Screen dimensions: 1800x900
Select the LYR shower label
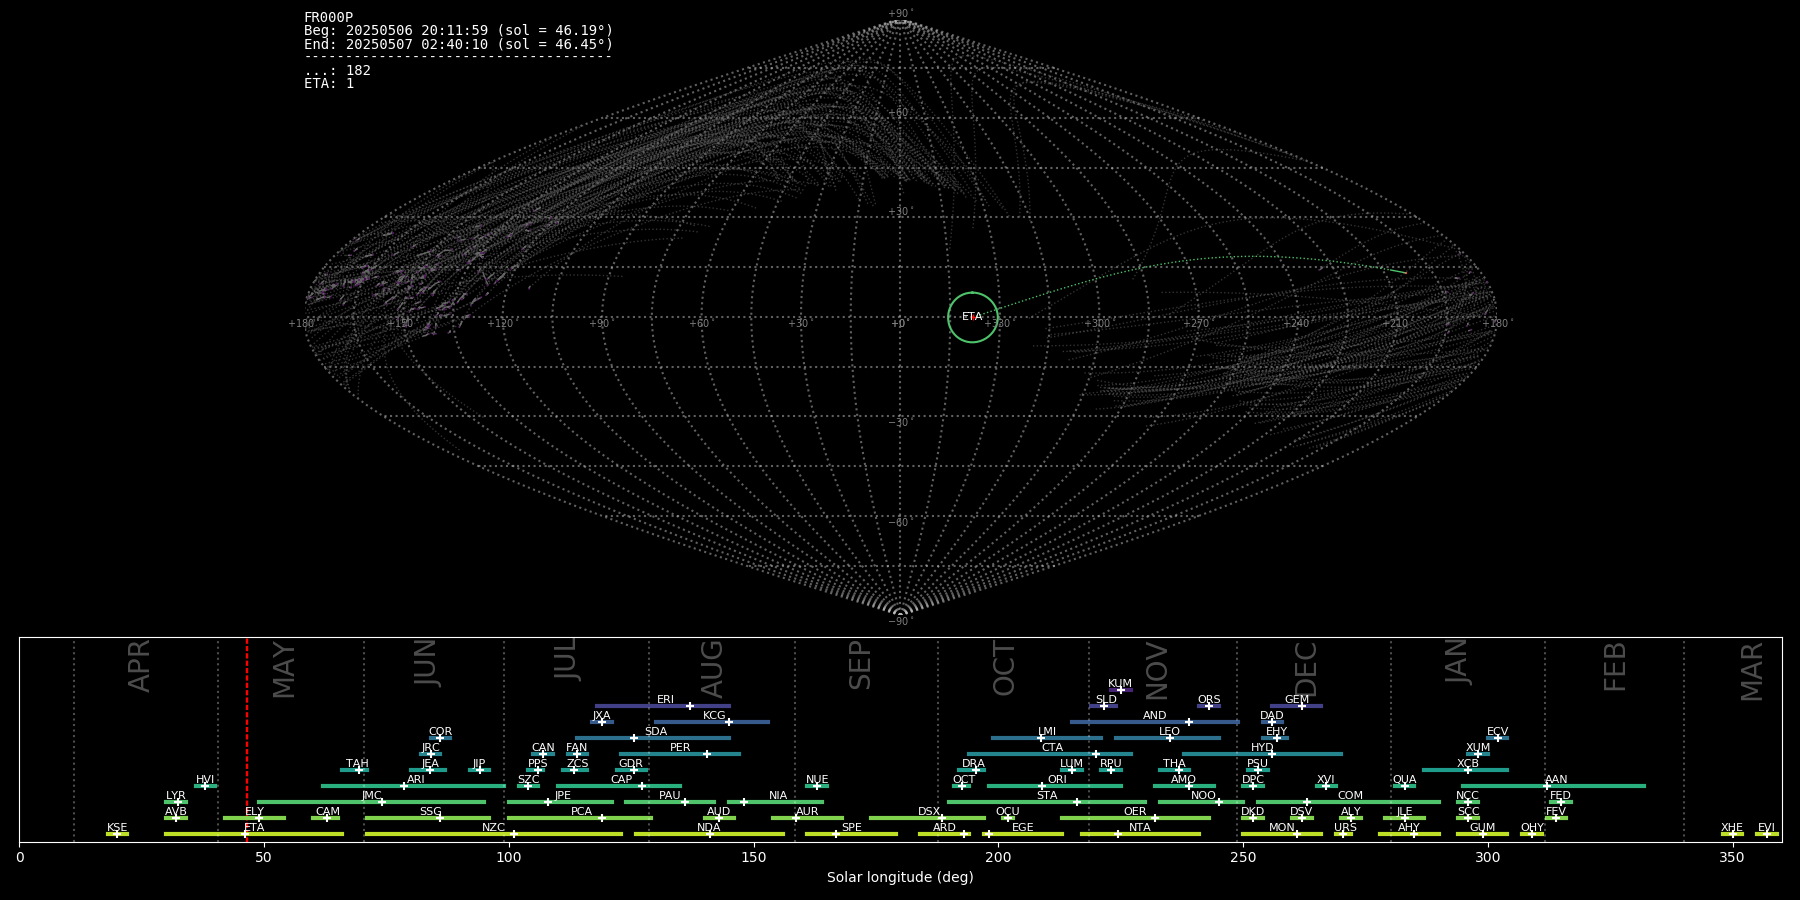coord(176,796)
